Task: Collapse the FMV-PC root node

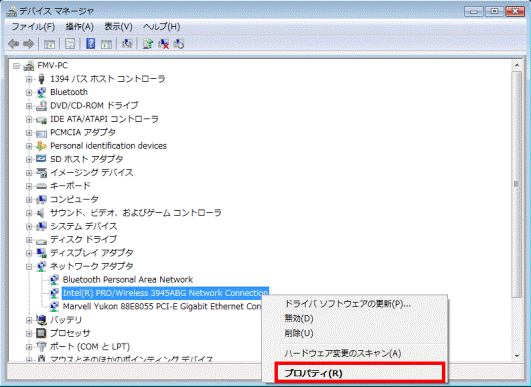Action: pos(16,66)
